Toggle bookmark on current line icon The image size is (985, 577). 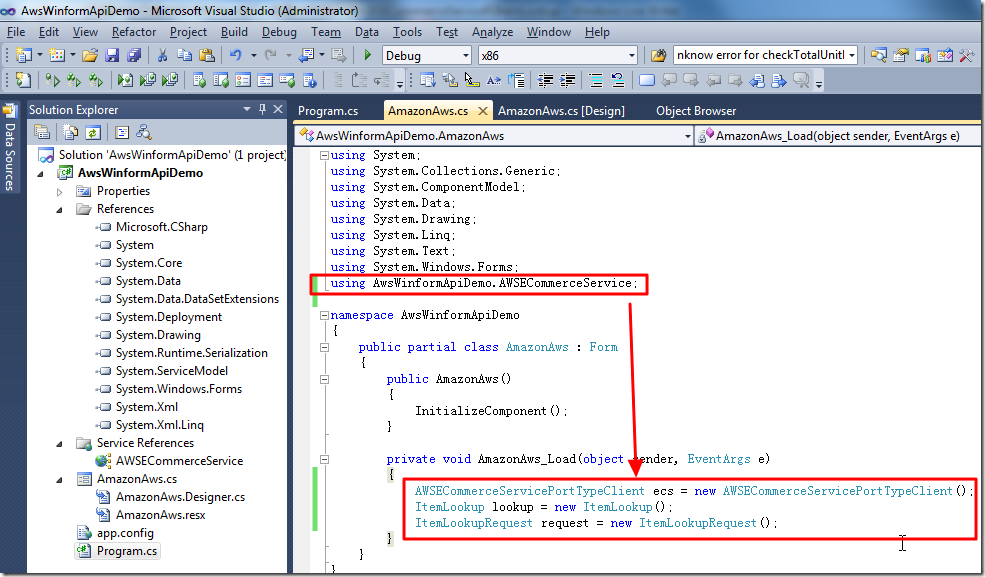click(x=646, y=80)
